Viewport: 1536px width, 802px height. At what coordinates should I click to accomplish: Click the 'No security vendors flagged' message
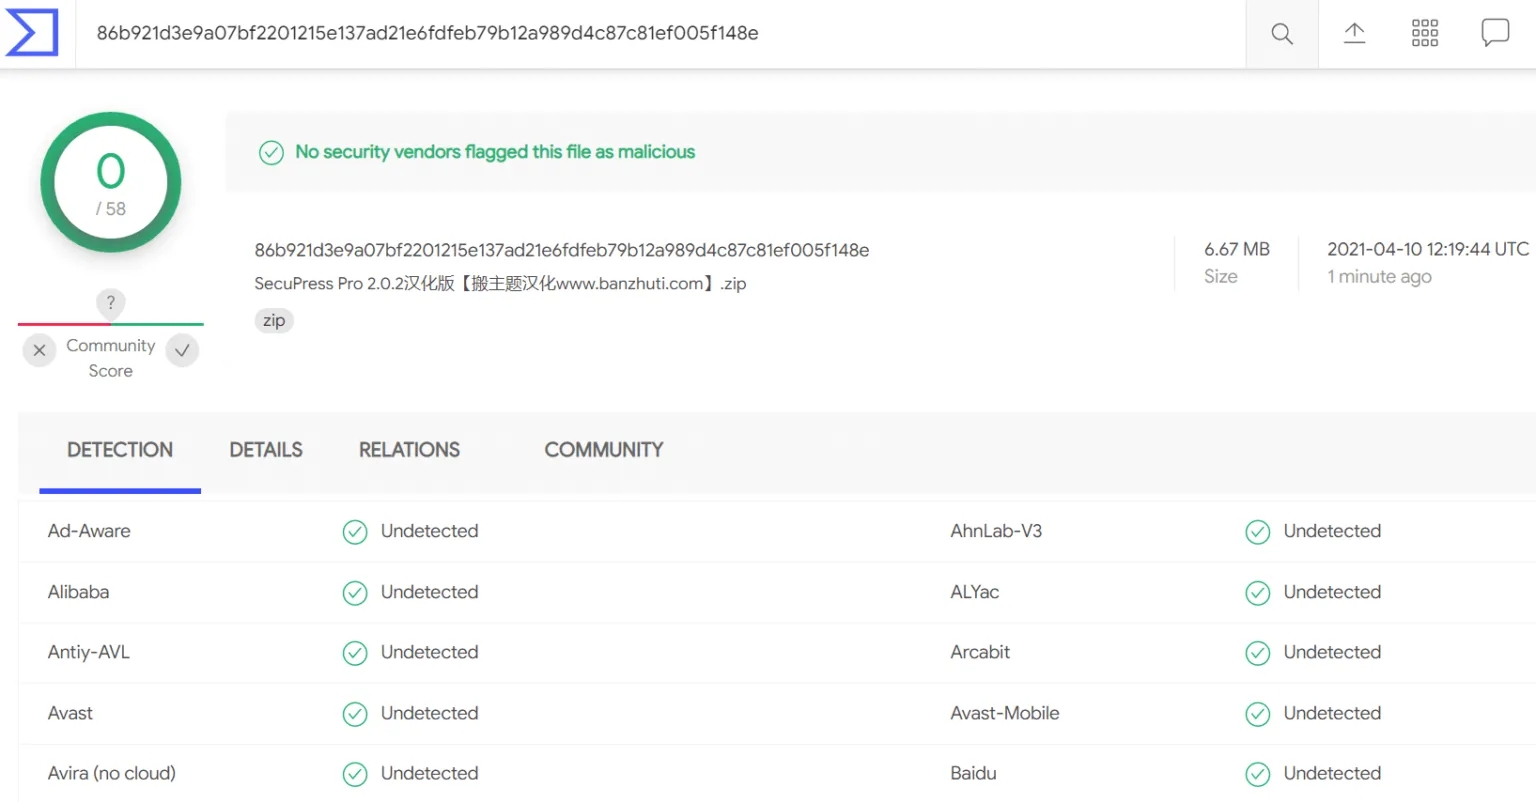click(x=495, y=152)
